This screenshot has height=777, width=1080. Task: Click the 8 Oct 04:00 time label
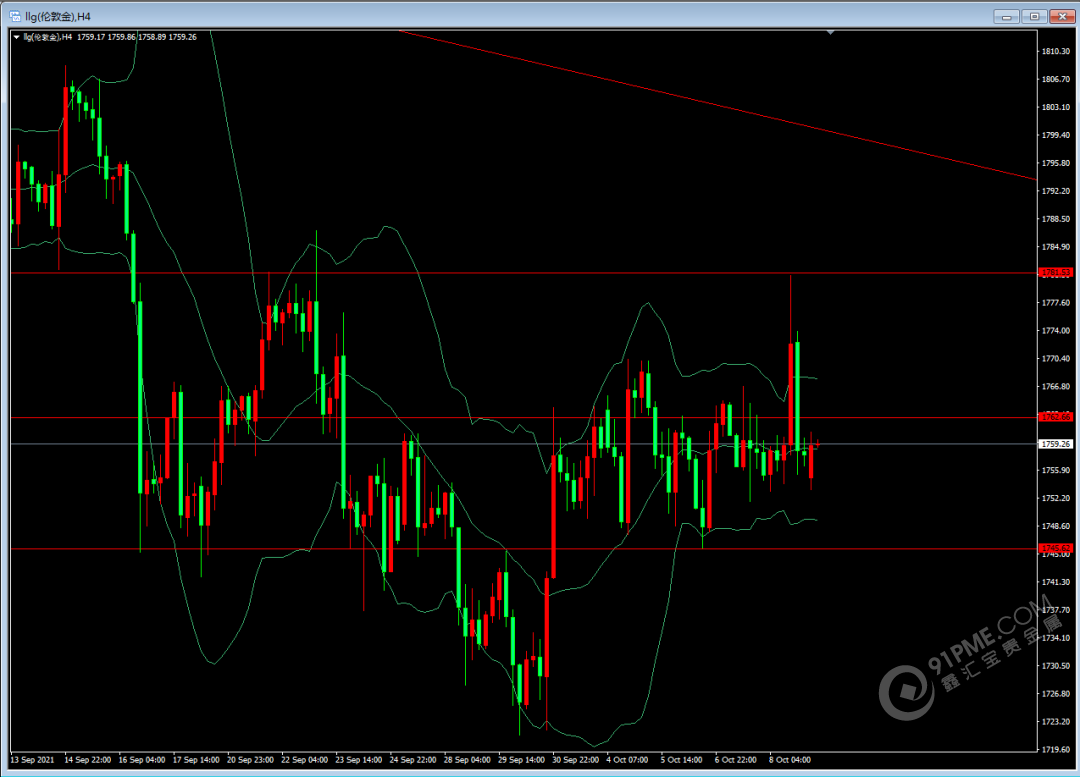coord(790,760)
